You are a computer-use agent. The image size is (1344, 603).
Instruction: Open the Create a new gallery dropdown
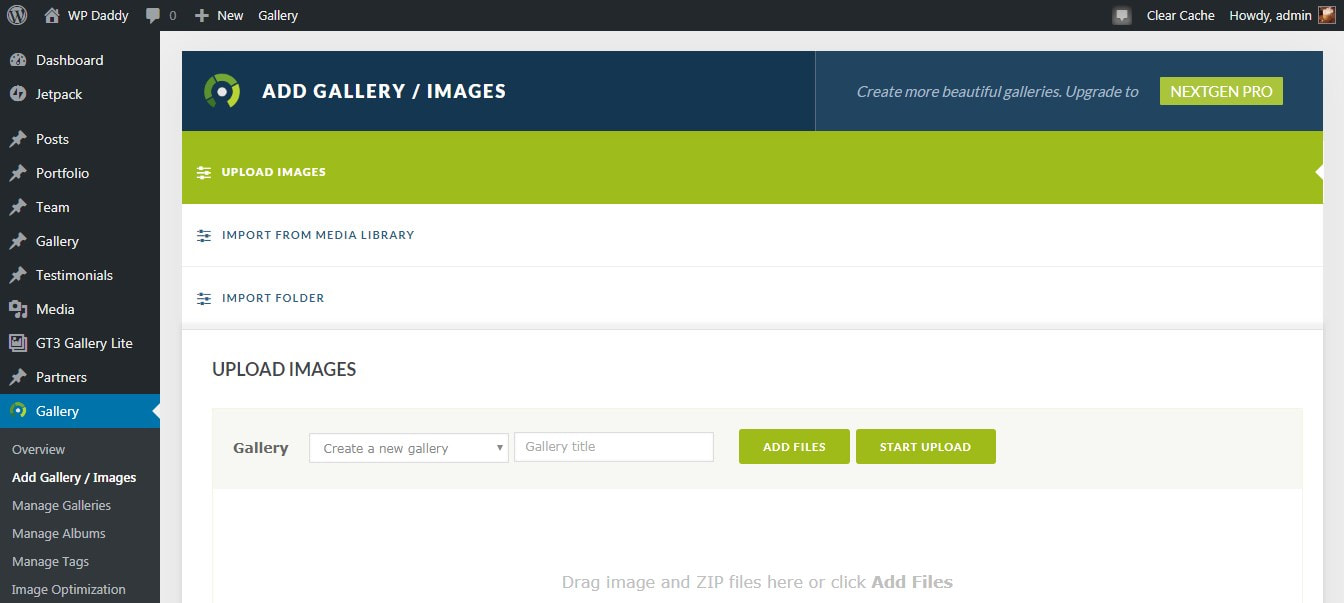pyautogui.click(x=409, y=447)
